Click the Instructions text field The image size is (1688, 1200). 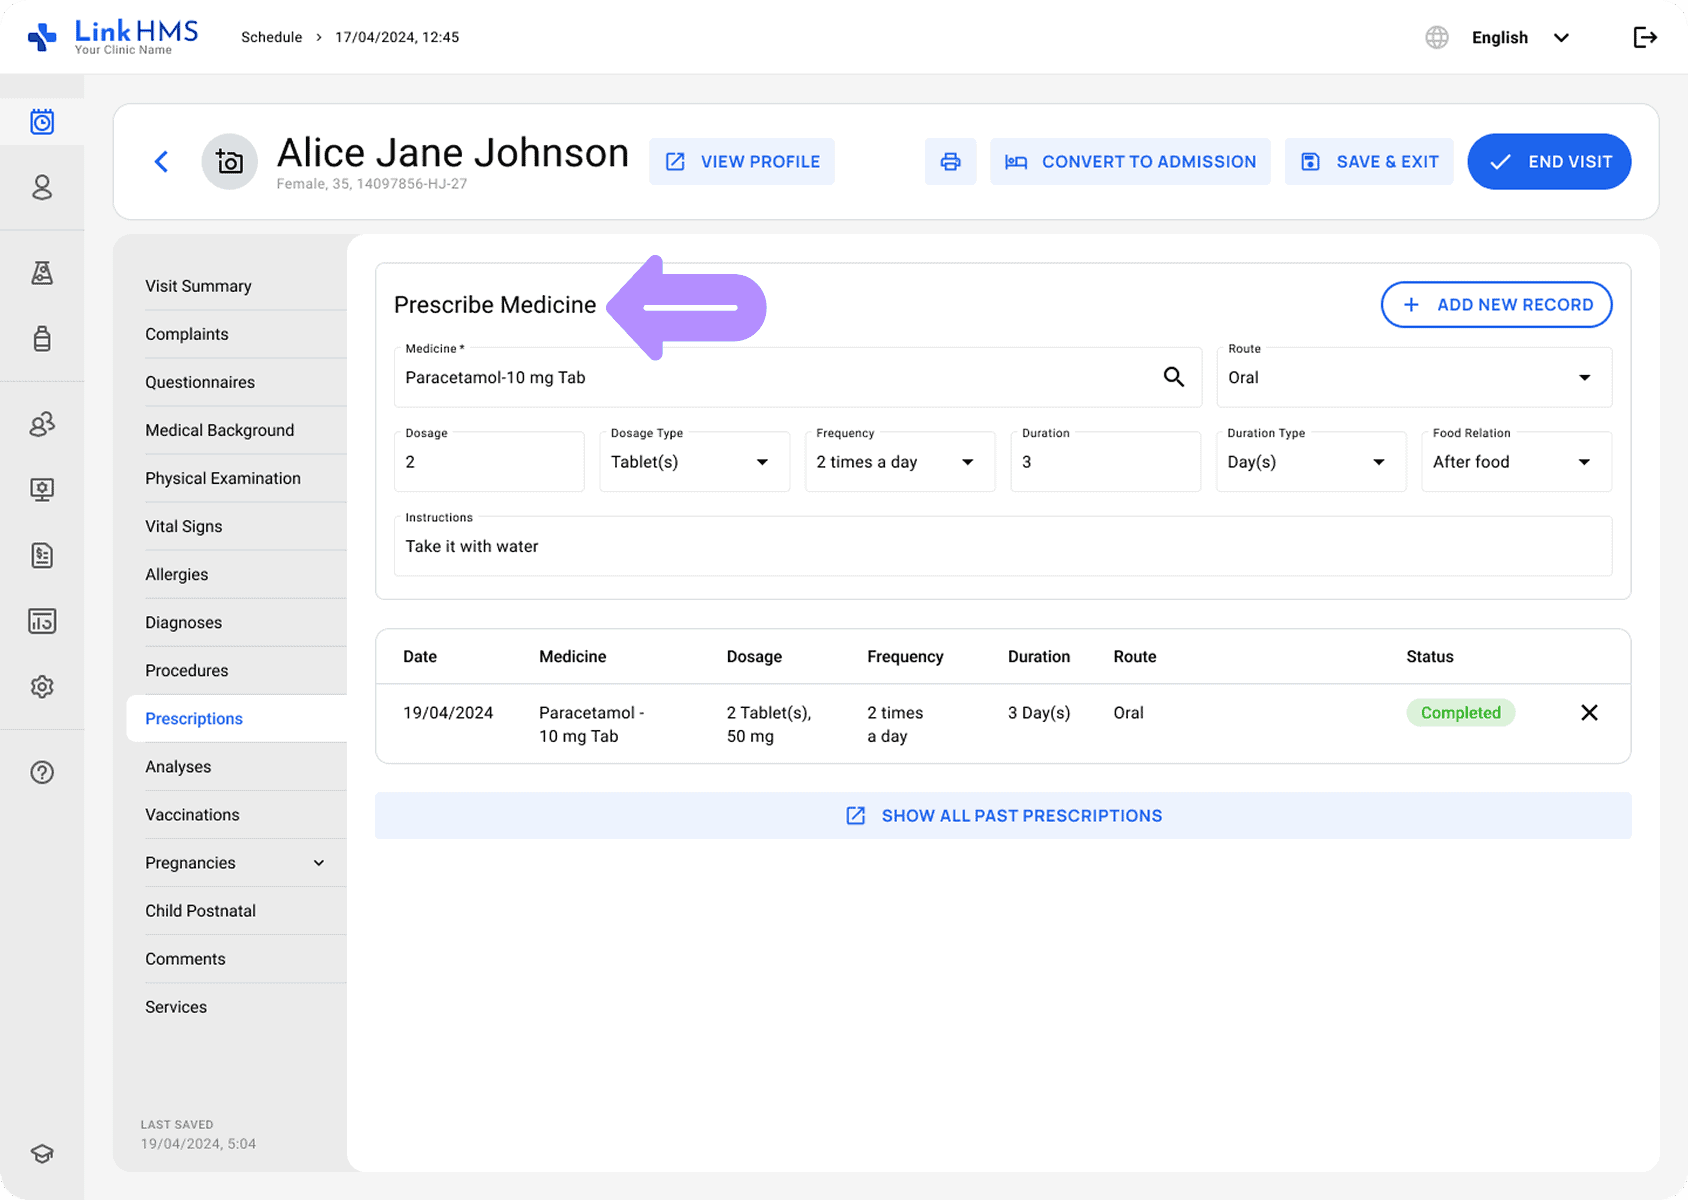[1002, 547]
